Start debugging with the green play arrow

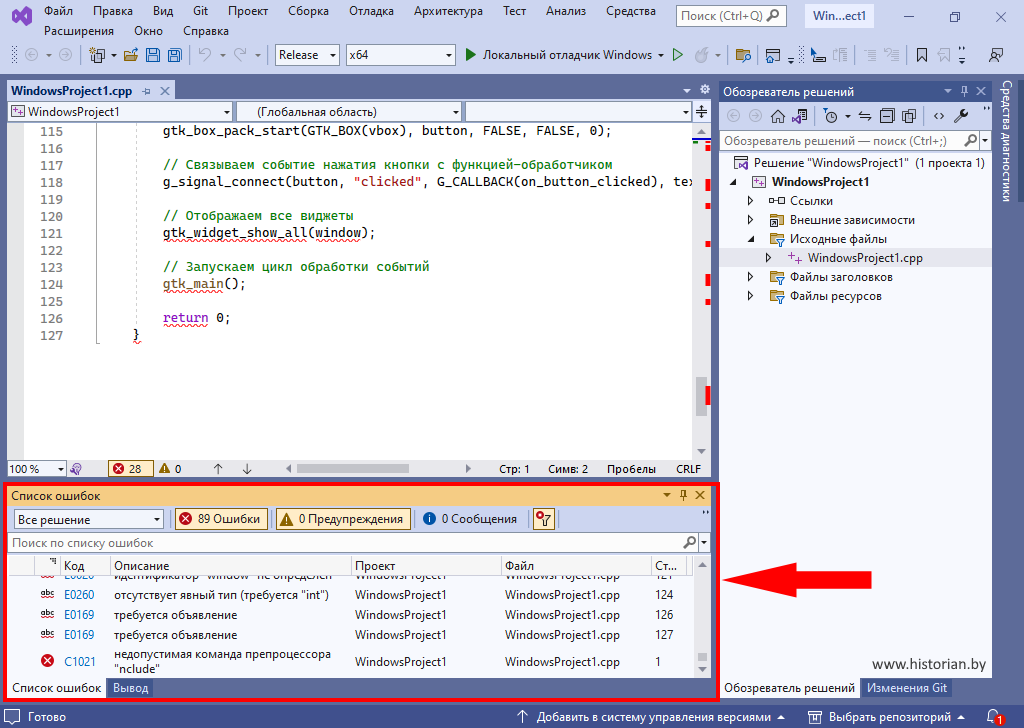pos(471,55)
